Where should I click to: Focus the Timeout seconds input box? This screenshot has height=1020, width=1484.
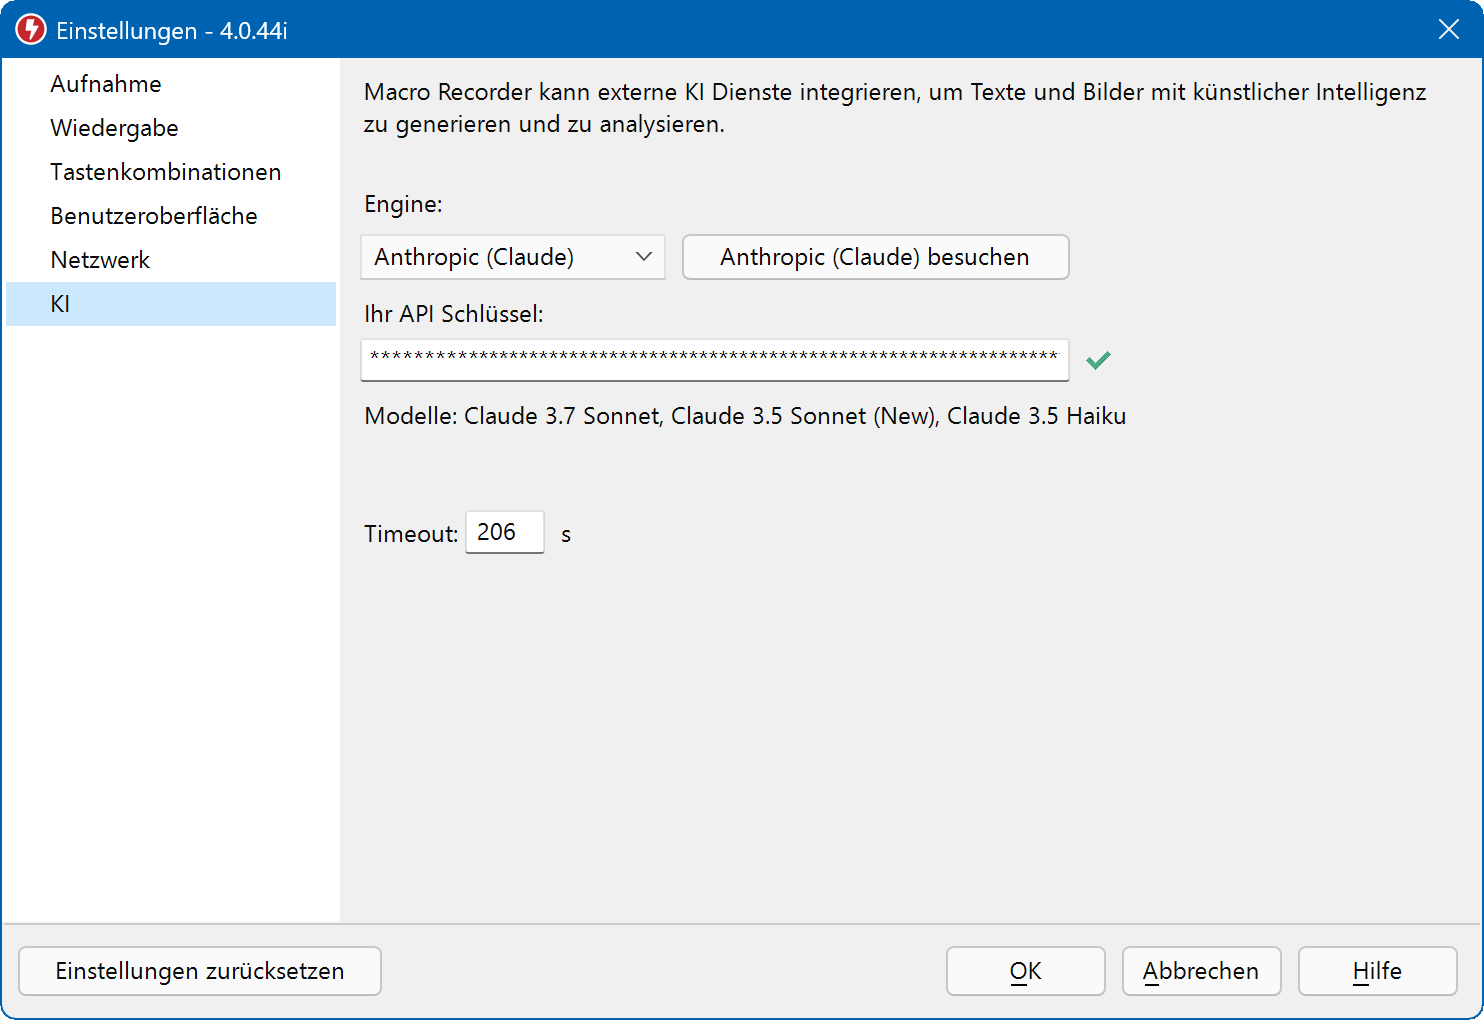[504, 532]
